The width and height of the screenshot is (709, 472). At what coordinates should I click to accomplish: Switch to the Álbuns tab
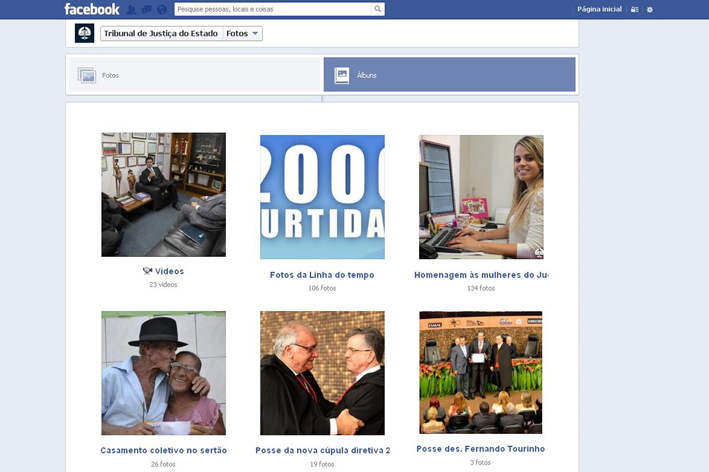449,75
